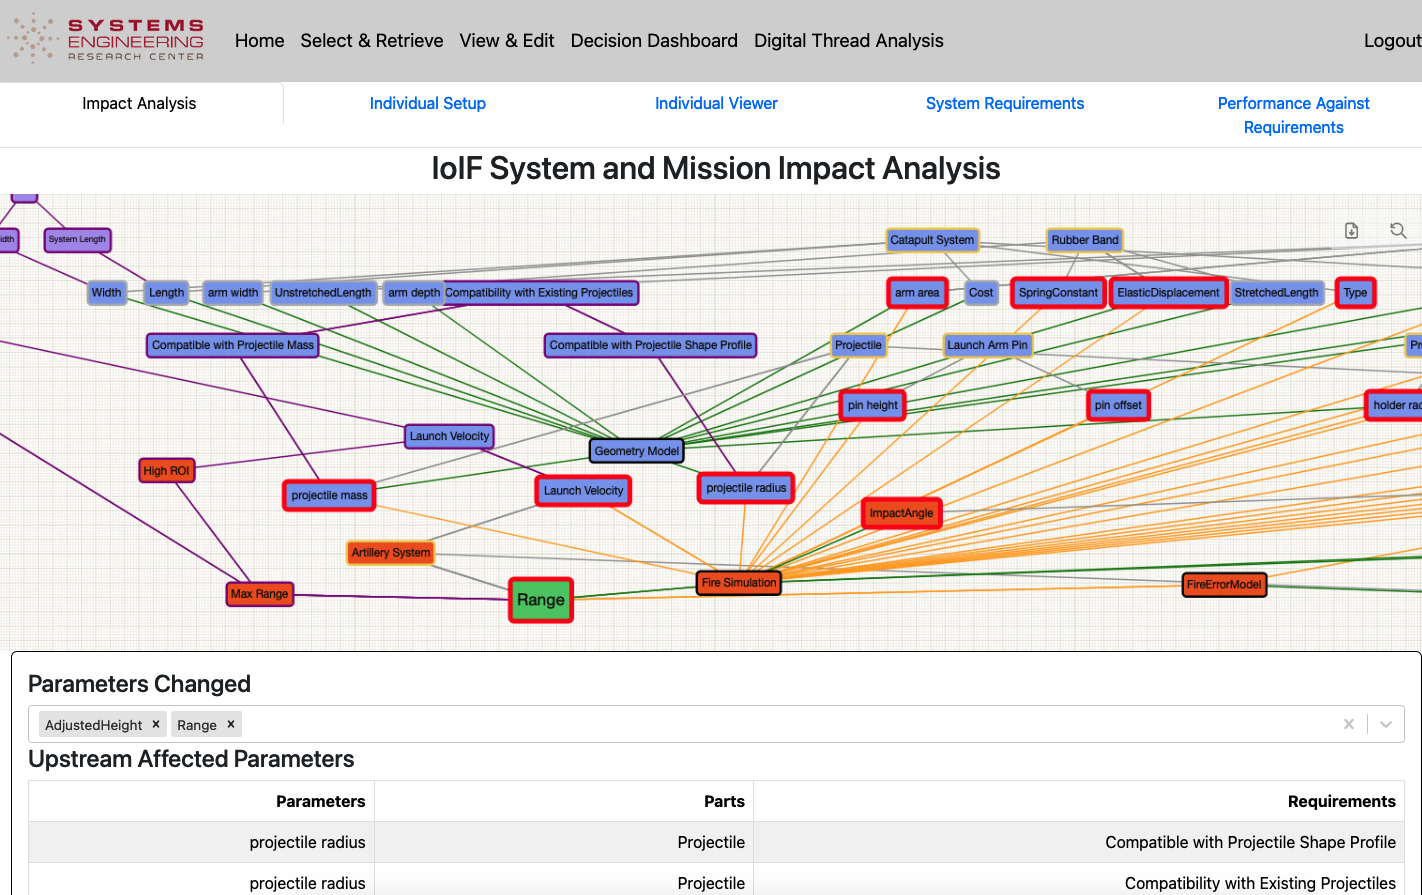
Task: Click the download graph icon
Action: click(1351, 231)
